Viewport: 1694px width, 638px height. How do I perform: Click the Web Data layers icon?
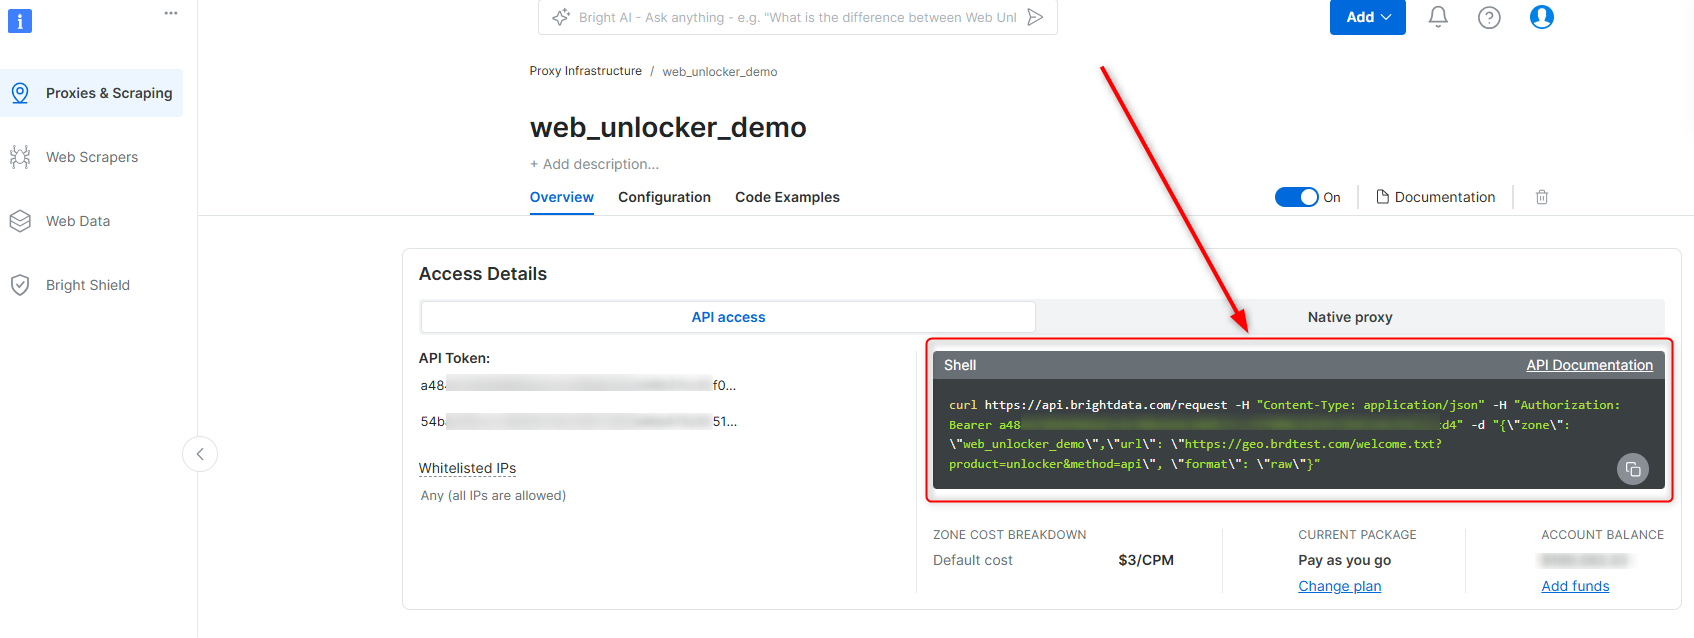coord(20,221)
